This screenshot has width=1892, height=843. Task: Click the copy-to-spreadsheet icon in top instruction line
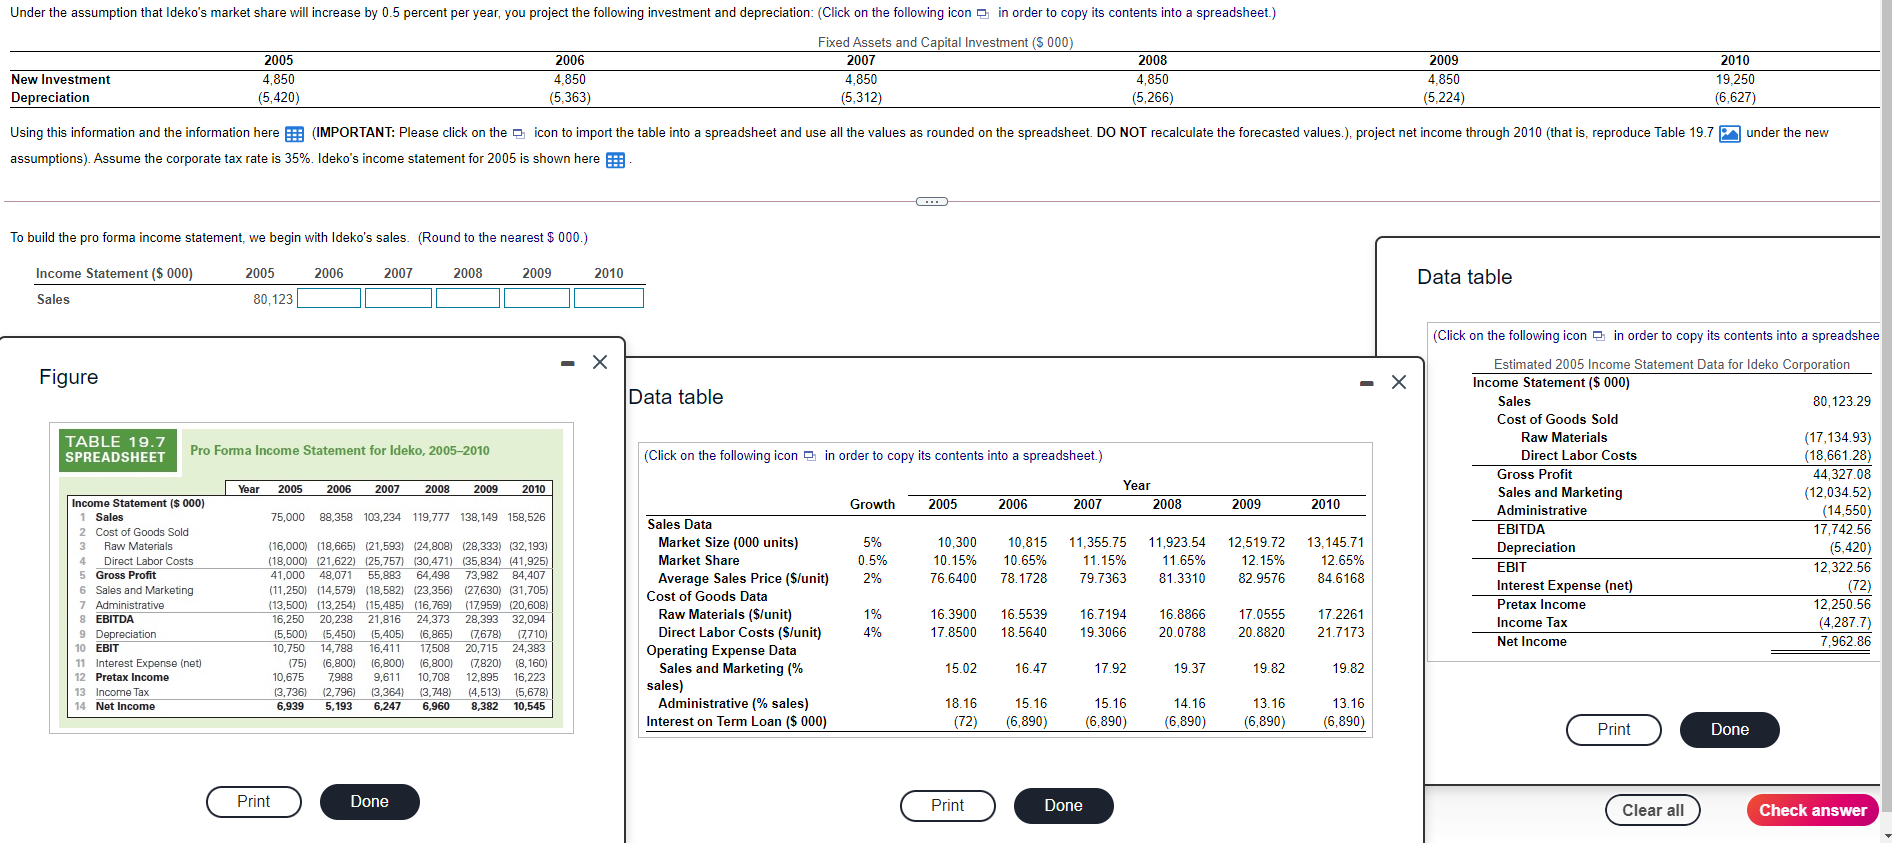[982, 13]
